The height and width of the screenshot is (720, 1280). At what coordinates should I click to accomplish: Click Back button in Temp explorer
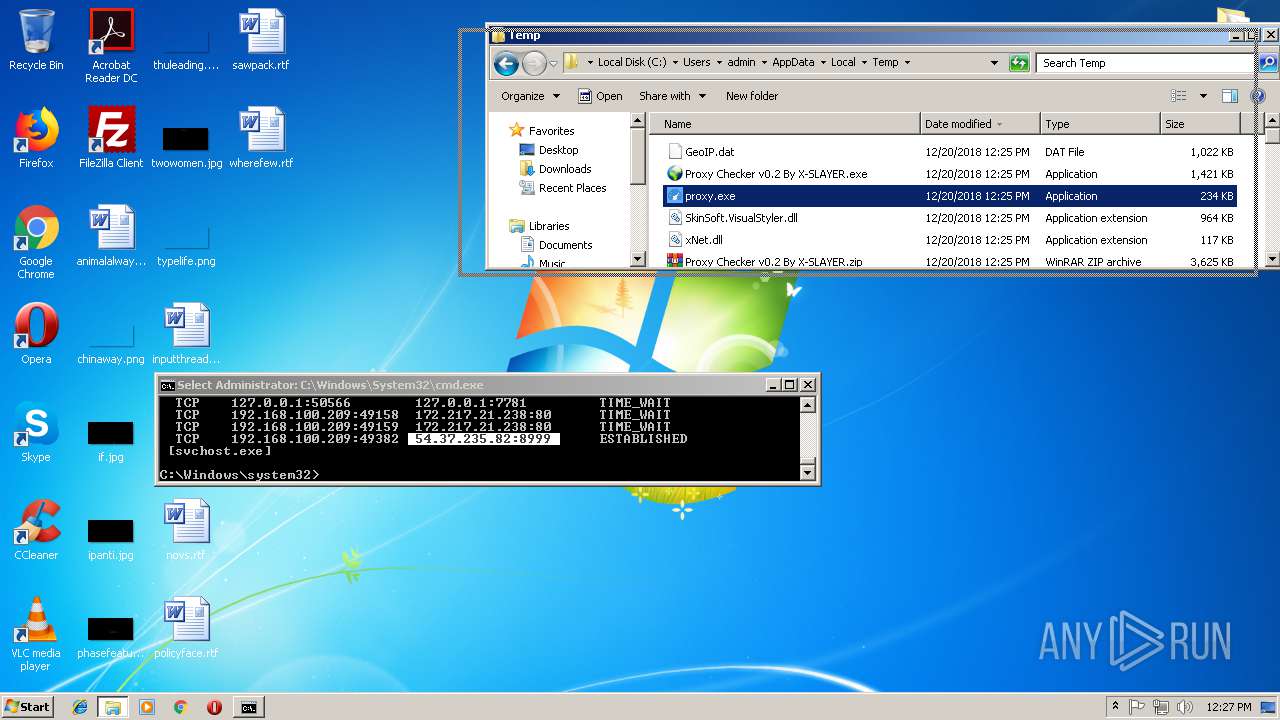tap(506, 64)
